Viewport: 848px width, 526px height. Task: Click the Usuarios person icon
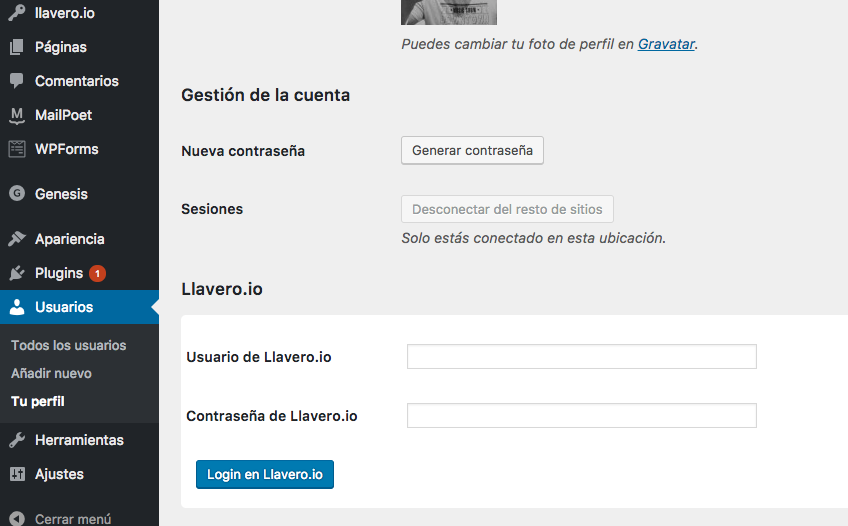point(17,307)
